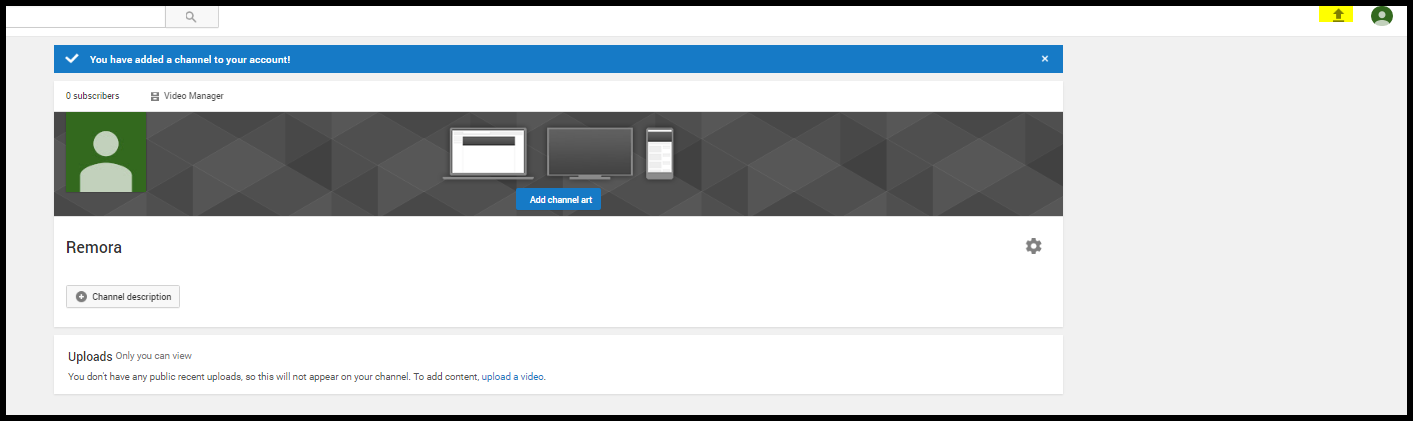This screenshot has height=421, width=1413.
Task: Dismiss the channel added notification
Action: tap(1045, 59)
